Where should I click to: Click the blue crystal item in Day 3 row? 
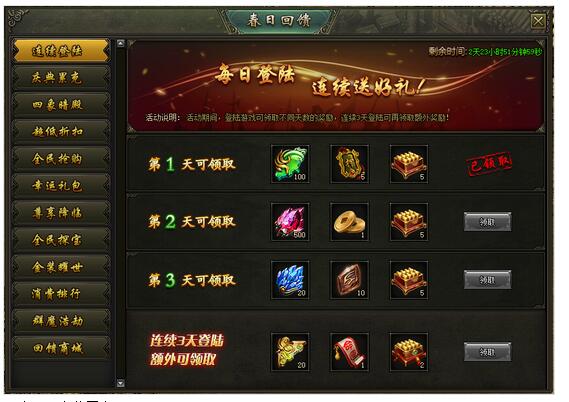[x=290, y=280]
